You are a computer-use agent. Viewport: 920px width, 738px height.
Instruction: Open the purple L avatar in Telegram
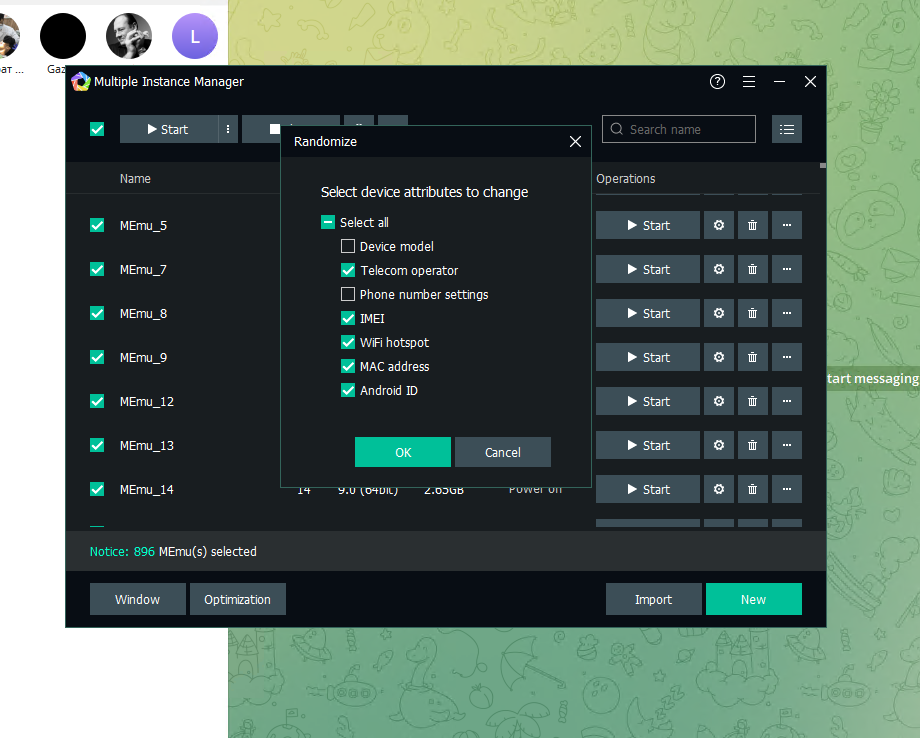[x=195, y=36]
